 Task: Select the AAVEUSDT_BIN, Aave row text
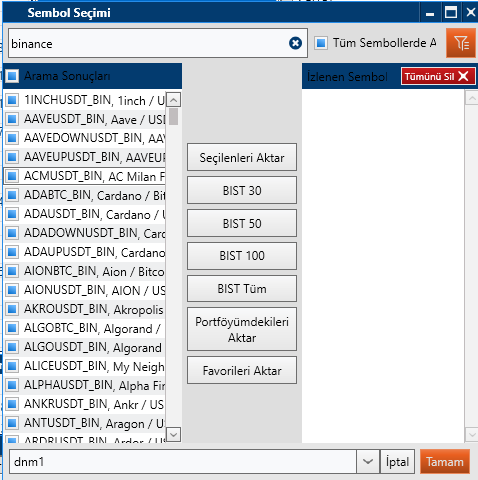95,119
